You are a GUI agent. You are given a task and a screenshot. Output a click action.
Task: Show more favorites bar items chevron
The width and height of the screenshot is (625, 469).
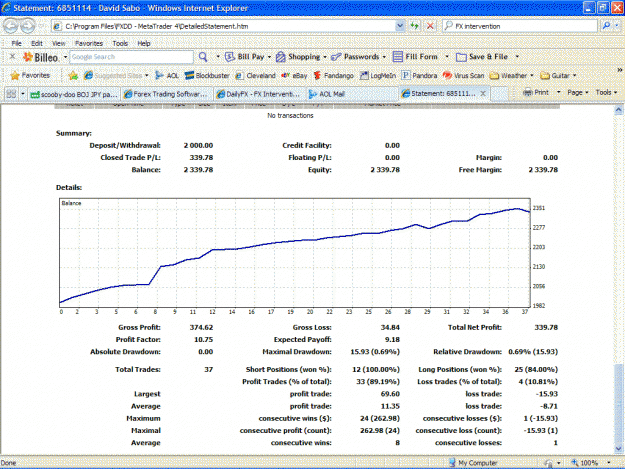tap(619, 70)
